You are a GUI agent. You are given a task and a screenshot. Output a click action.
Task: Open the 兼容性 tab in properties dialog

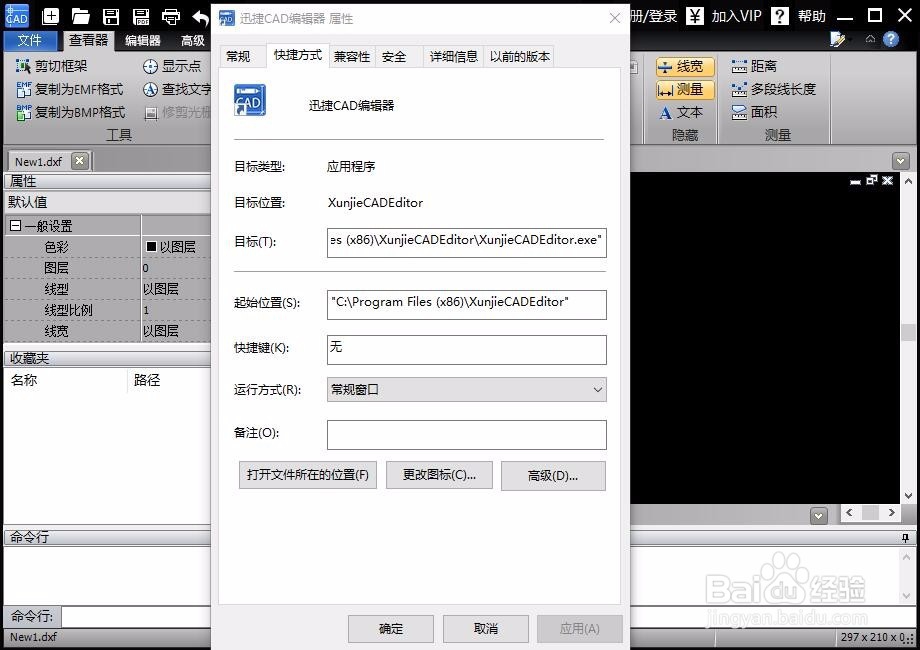coord(352,56)
